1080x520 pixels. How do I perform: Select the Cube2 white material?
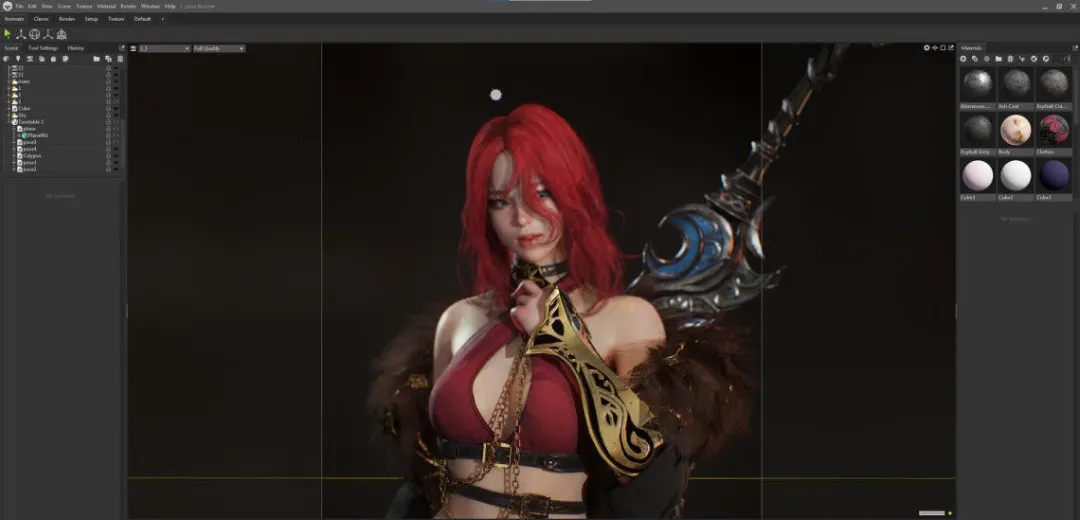coord(1016,176)
